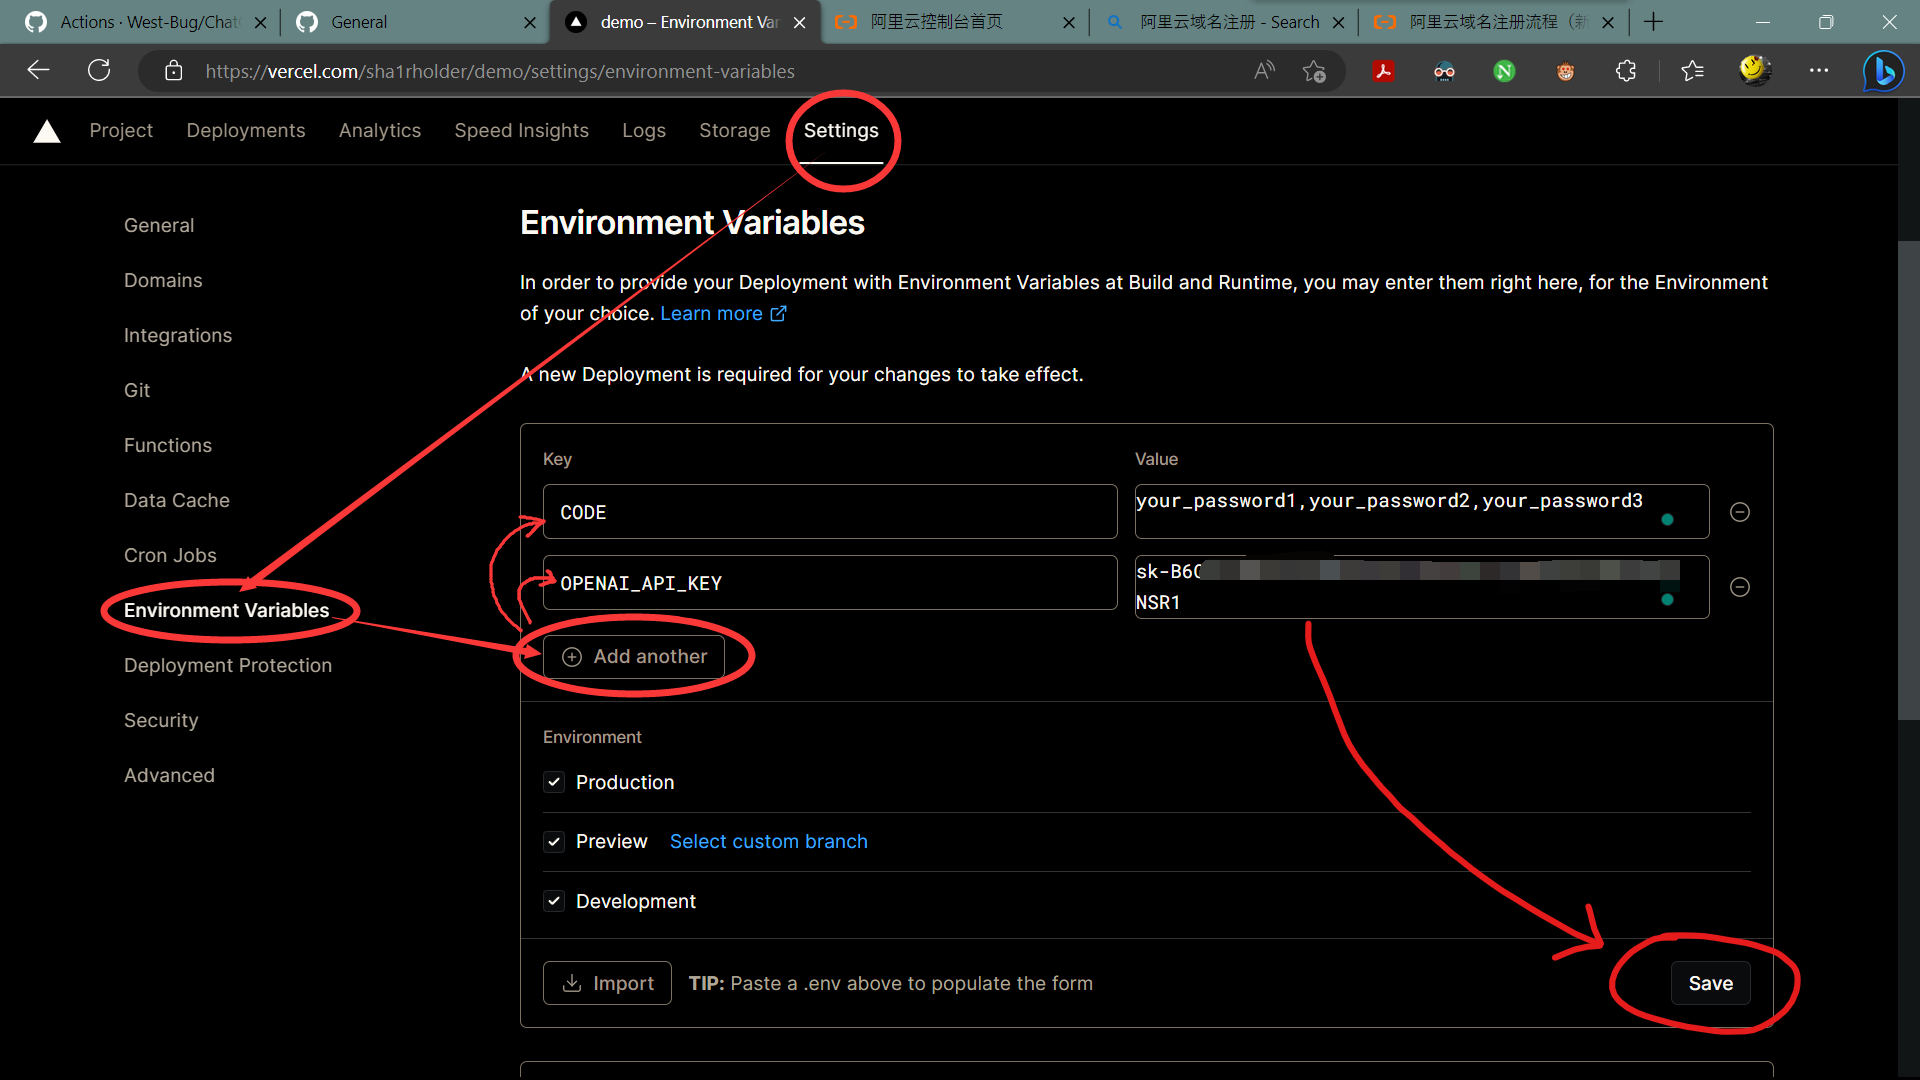Click the browser refresh icon
Viewport: 1920px width, 1080px height.
tap(99, 71)
